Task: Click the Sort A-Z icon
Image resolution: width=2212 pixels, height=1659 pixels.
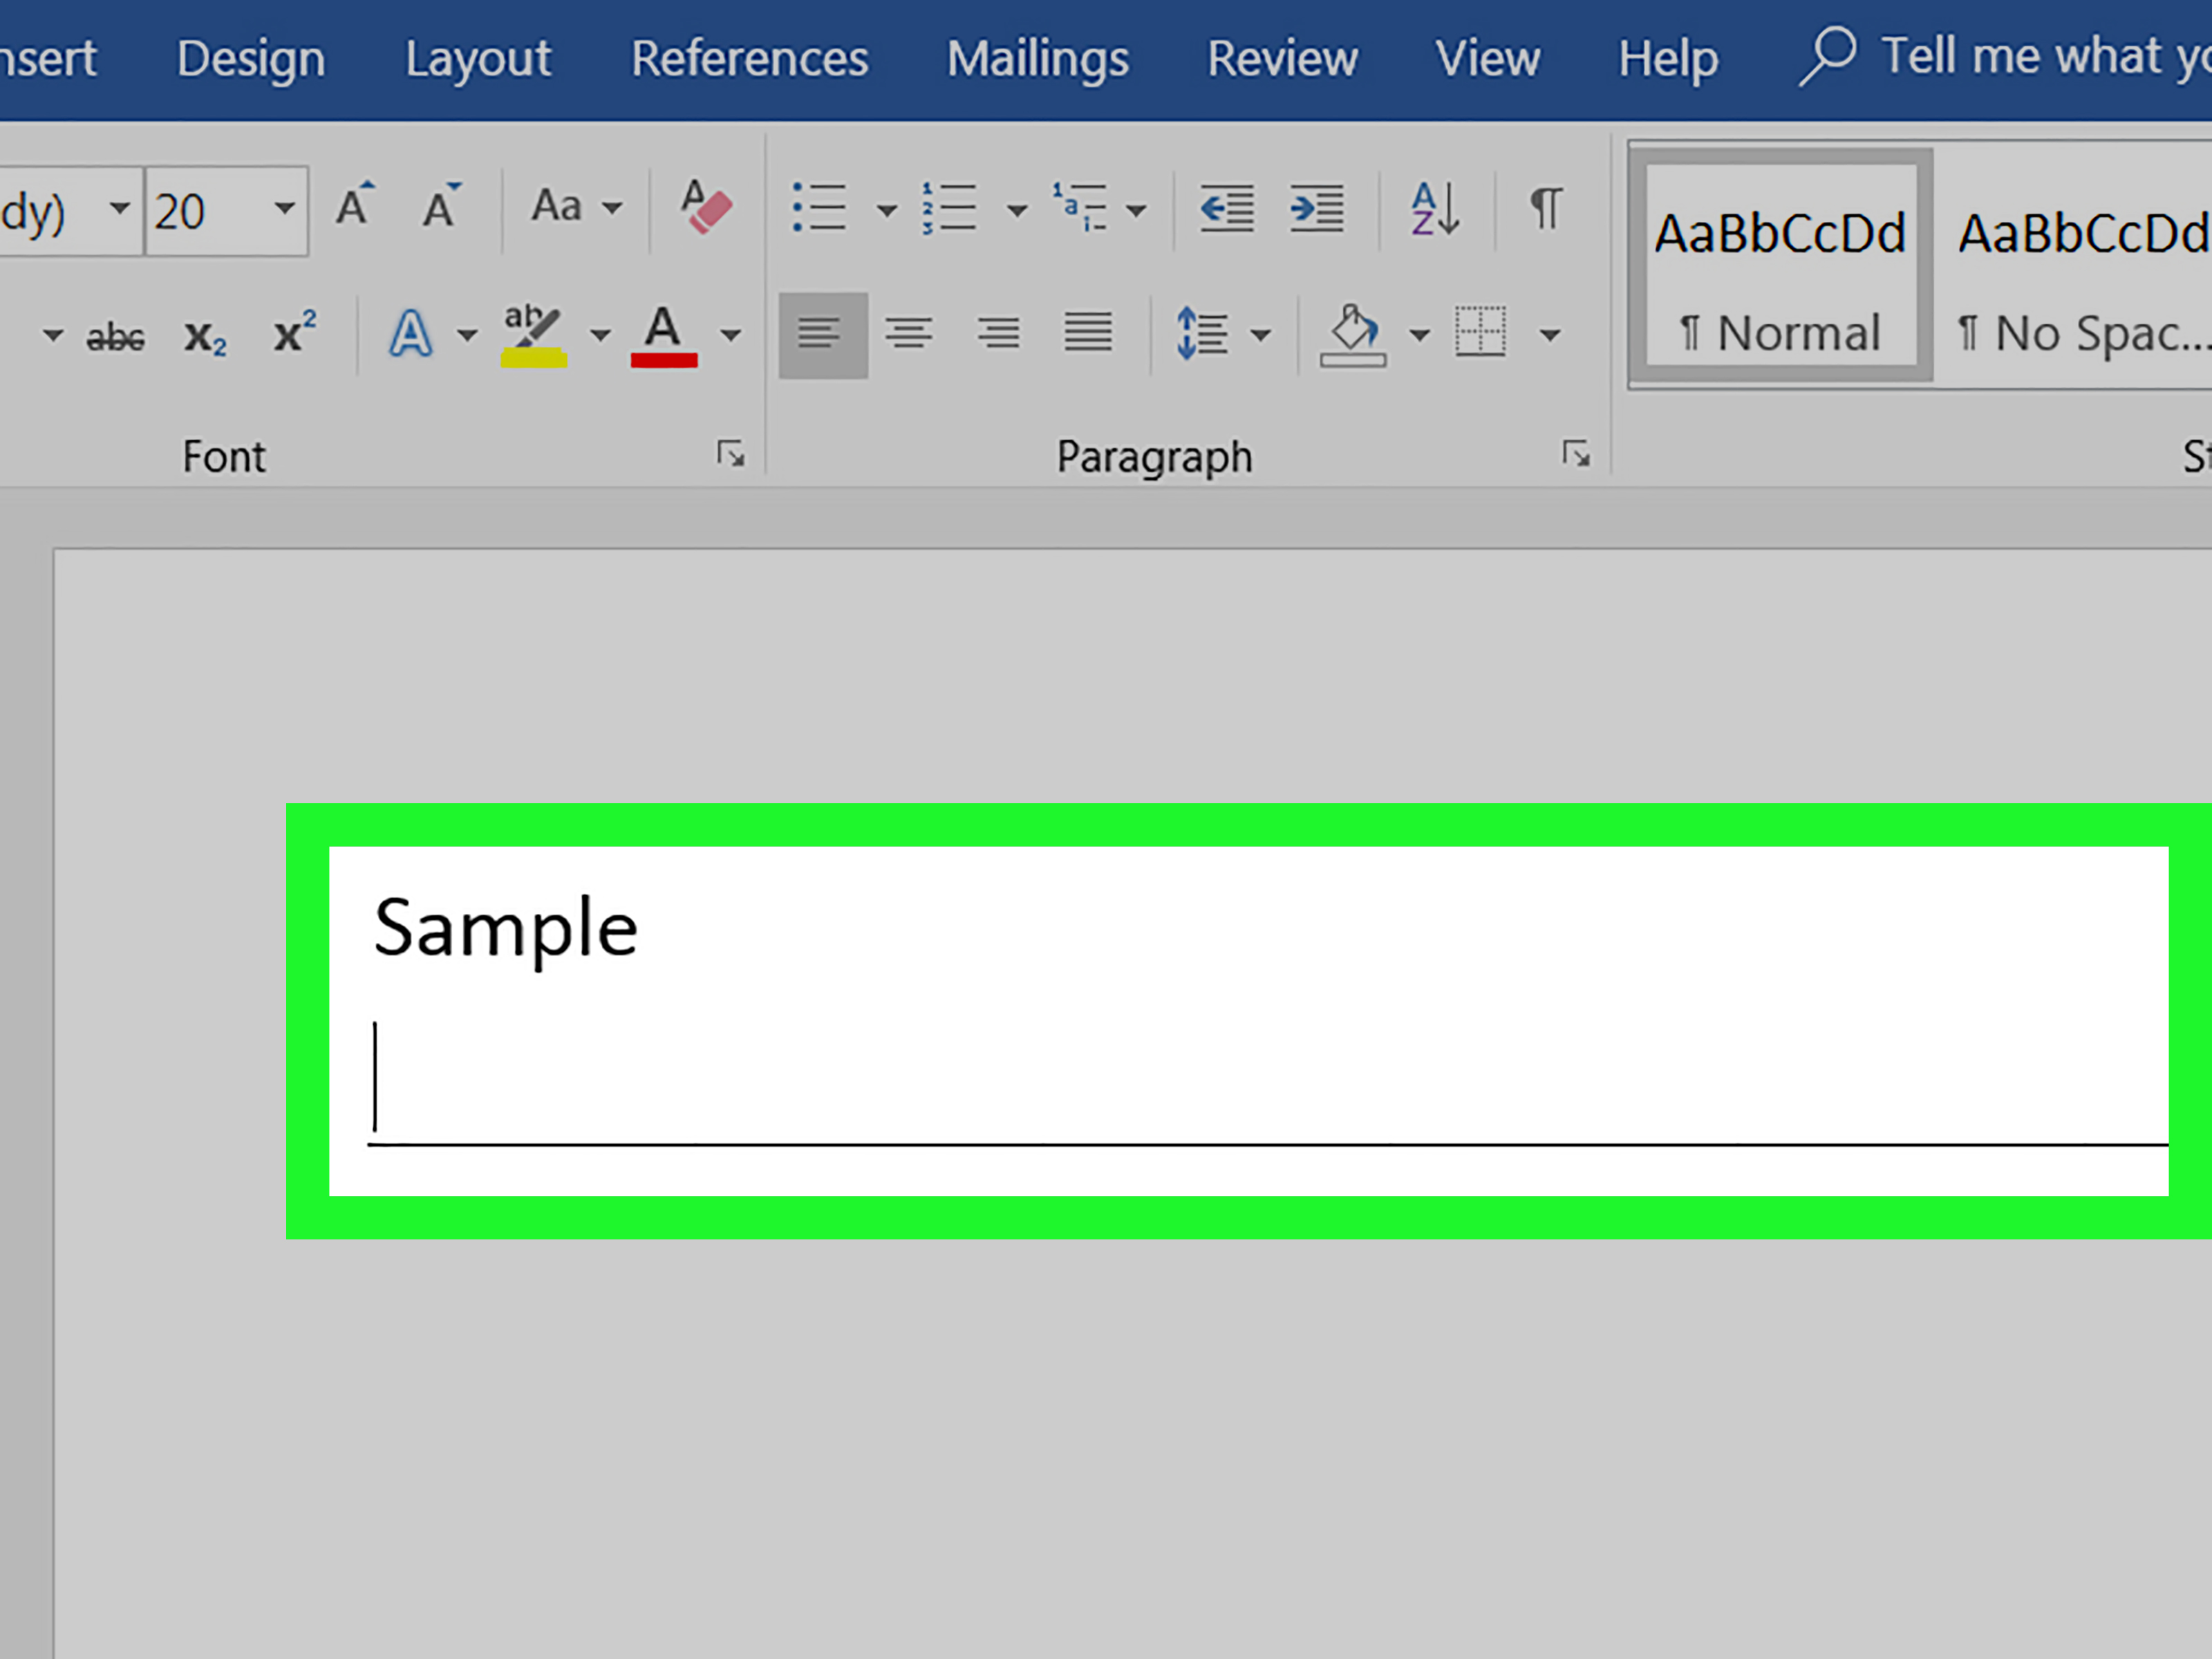Action: pyautogui.click(x=1436, y=208)
